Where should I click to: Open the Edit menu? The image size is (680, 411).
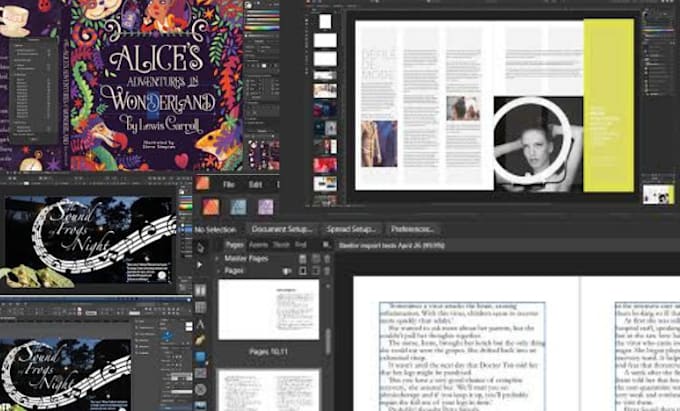tap(255, 185)
